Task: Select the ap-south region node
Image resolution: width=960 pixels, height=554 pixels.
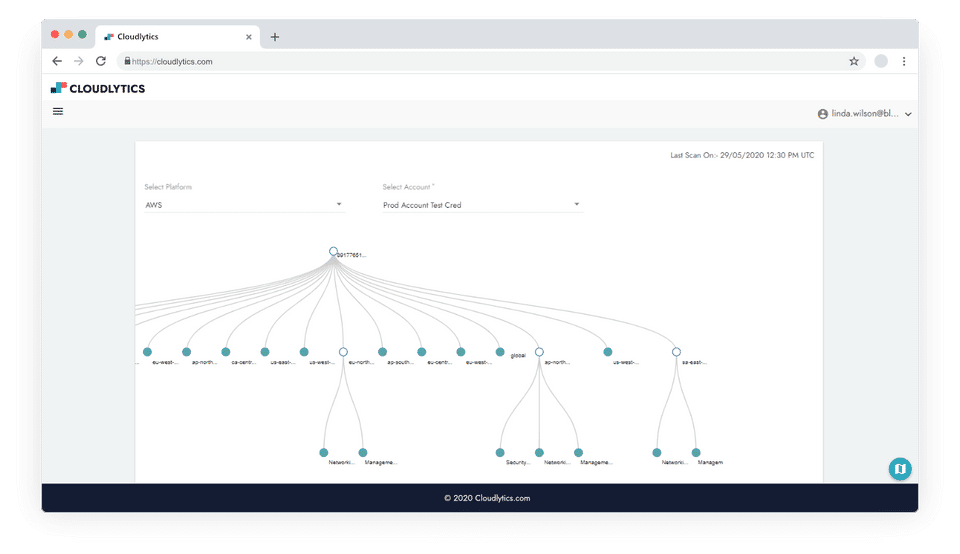Action: [x=383, y=352]
